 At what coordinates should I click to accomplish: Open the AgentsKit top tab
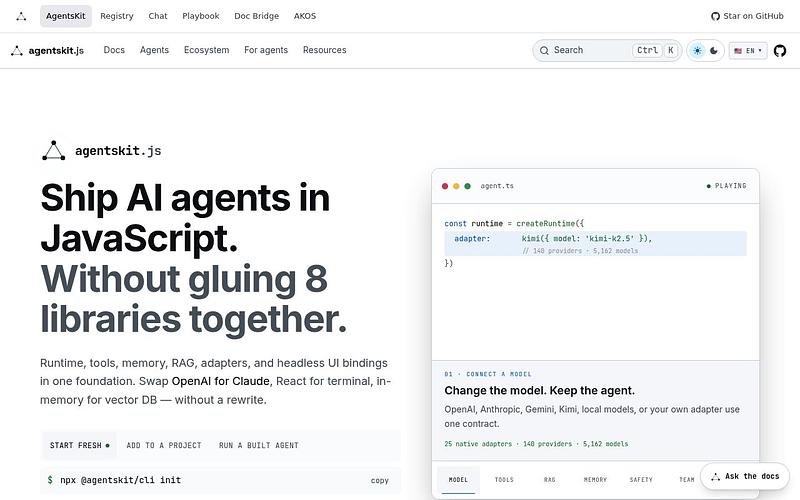[x=66, y=16]
